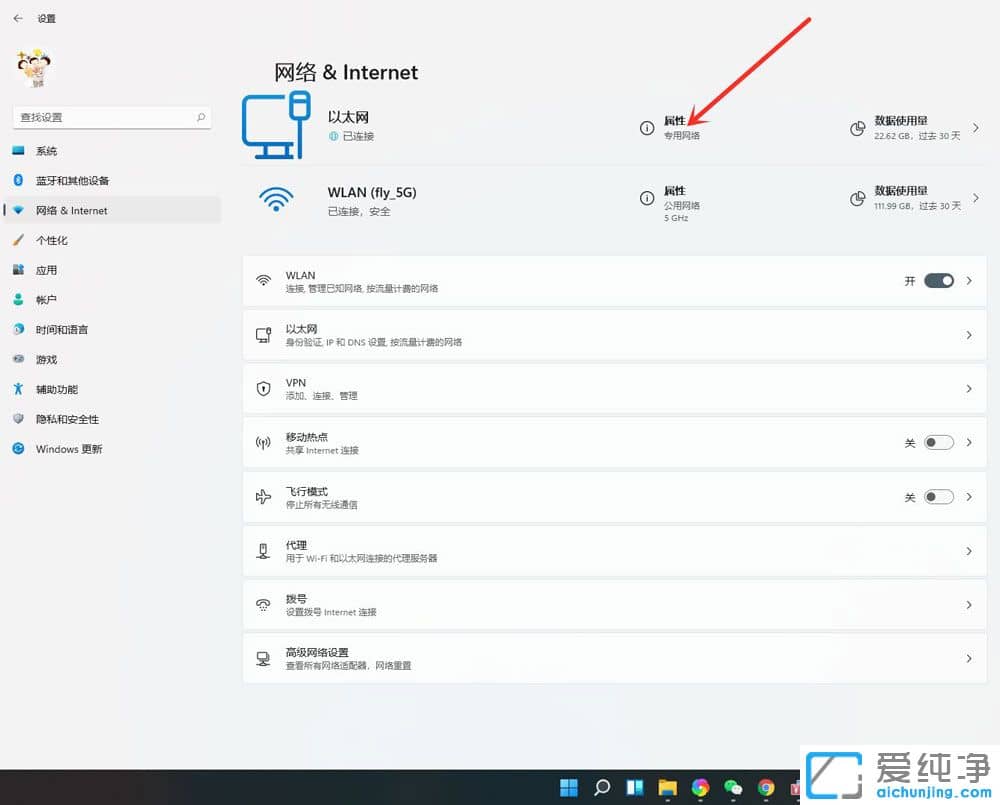The height and width of the screenshot is (805, 1000).
Task: Click the 查找设置 search input field
Action: tap(112, 117)
